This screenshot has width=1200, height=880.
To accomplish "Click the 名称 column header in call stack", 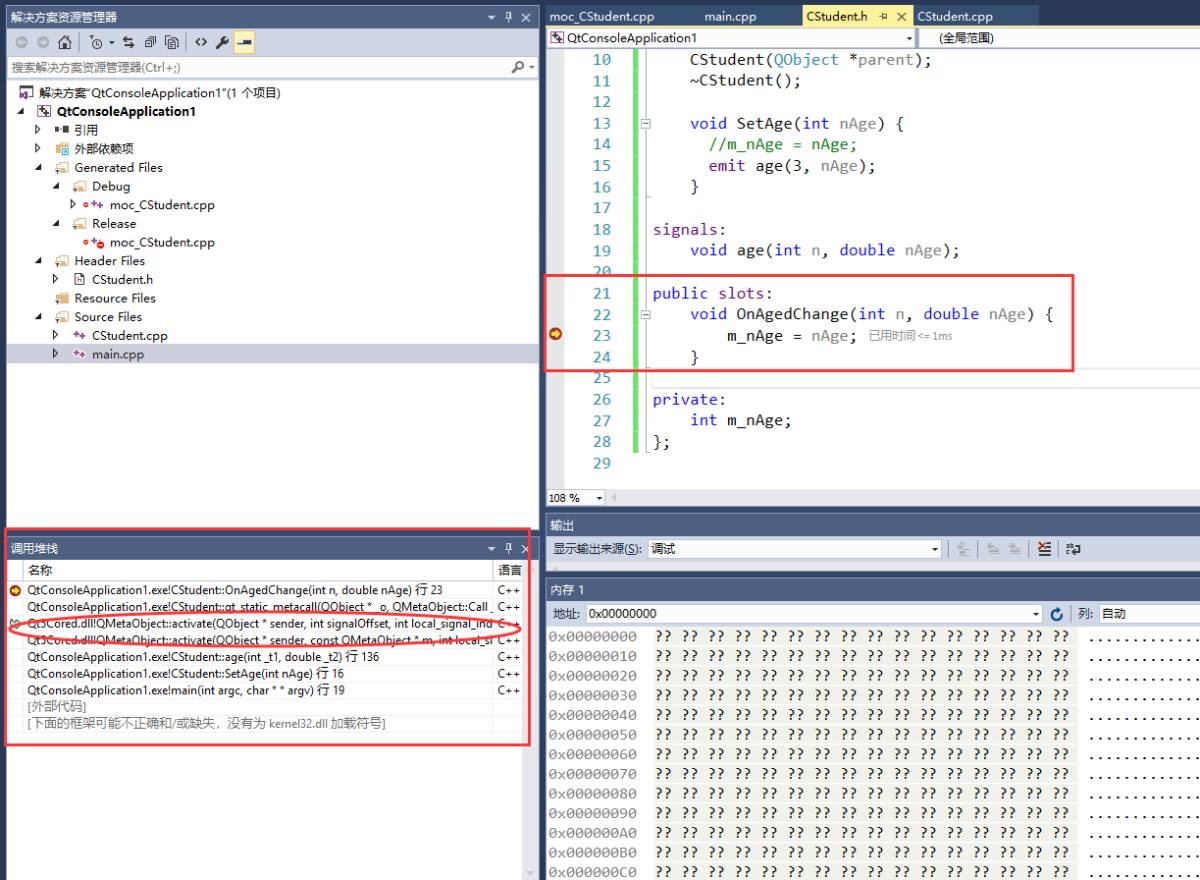I will 258,570.
